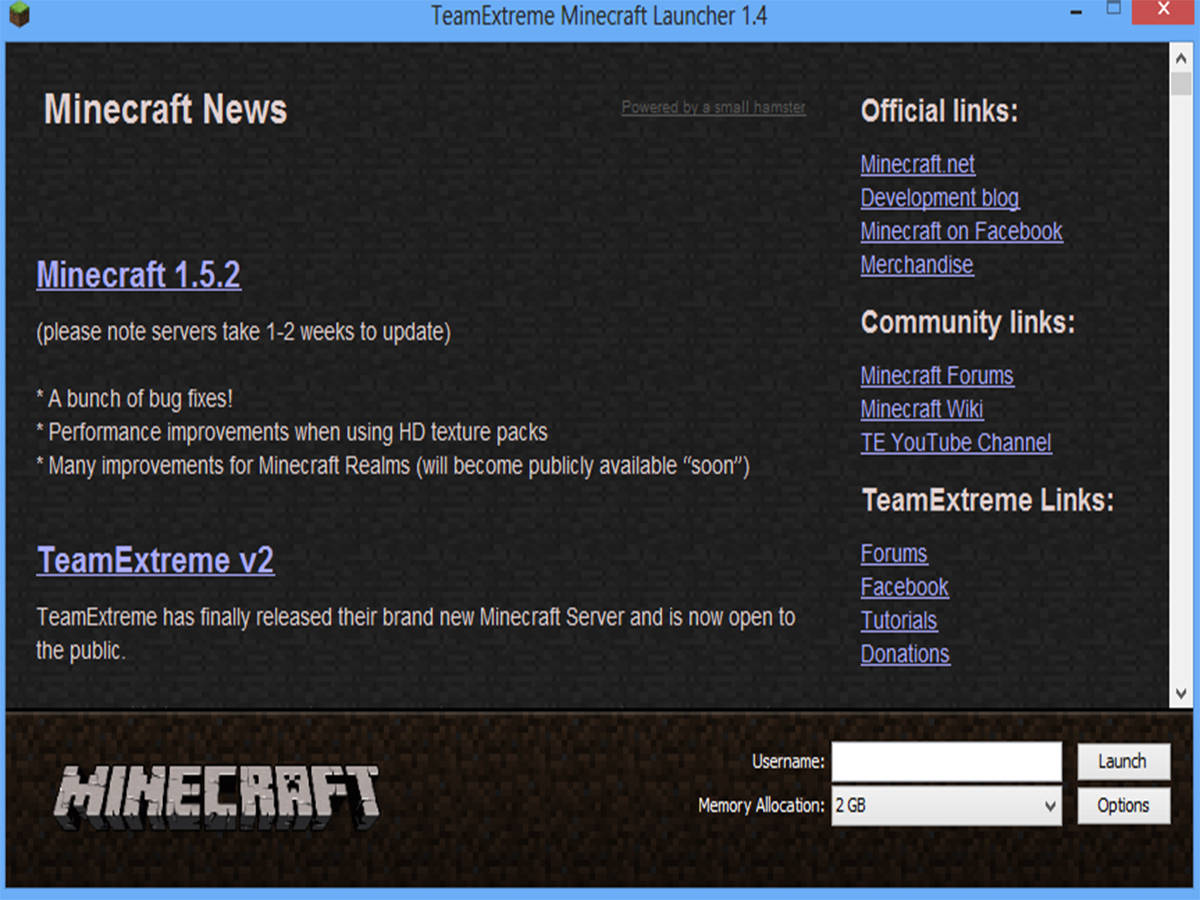Open the Development blog link

939,198
